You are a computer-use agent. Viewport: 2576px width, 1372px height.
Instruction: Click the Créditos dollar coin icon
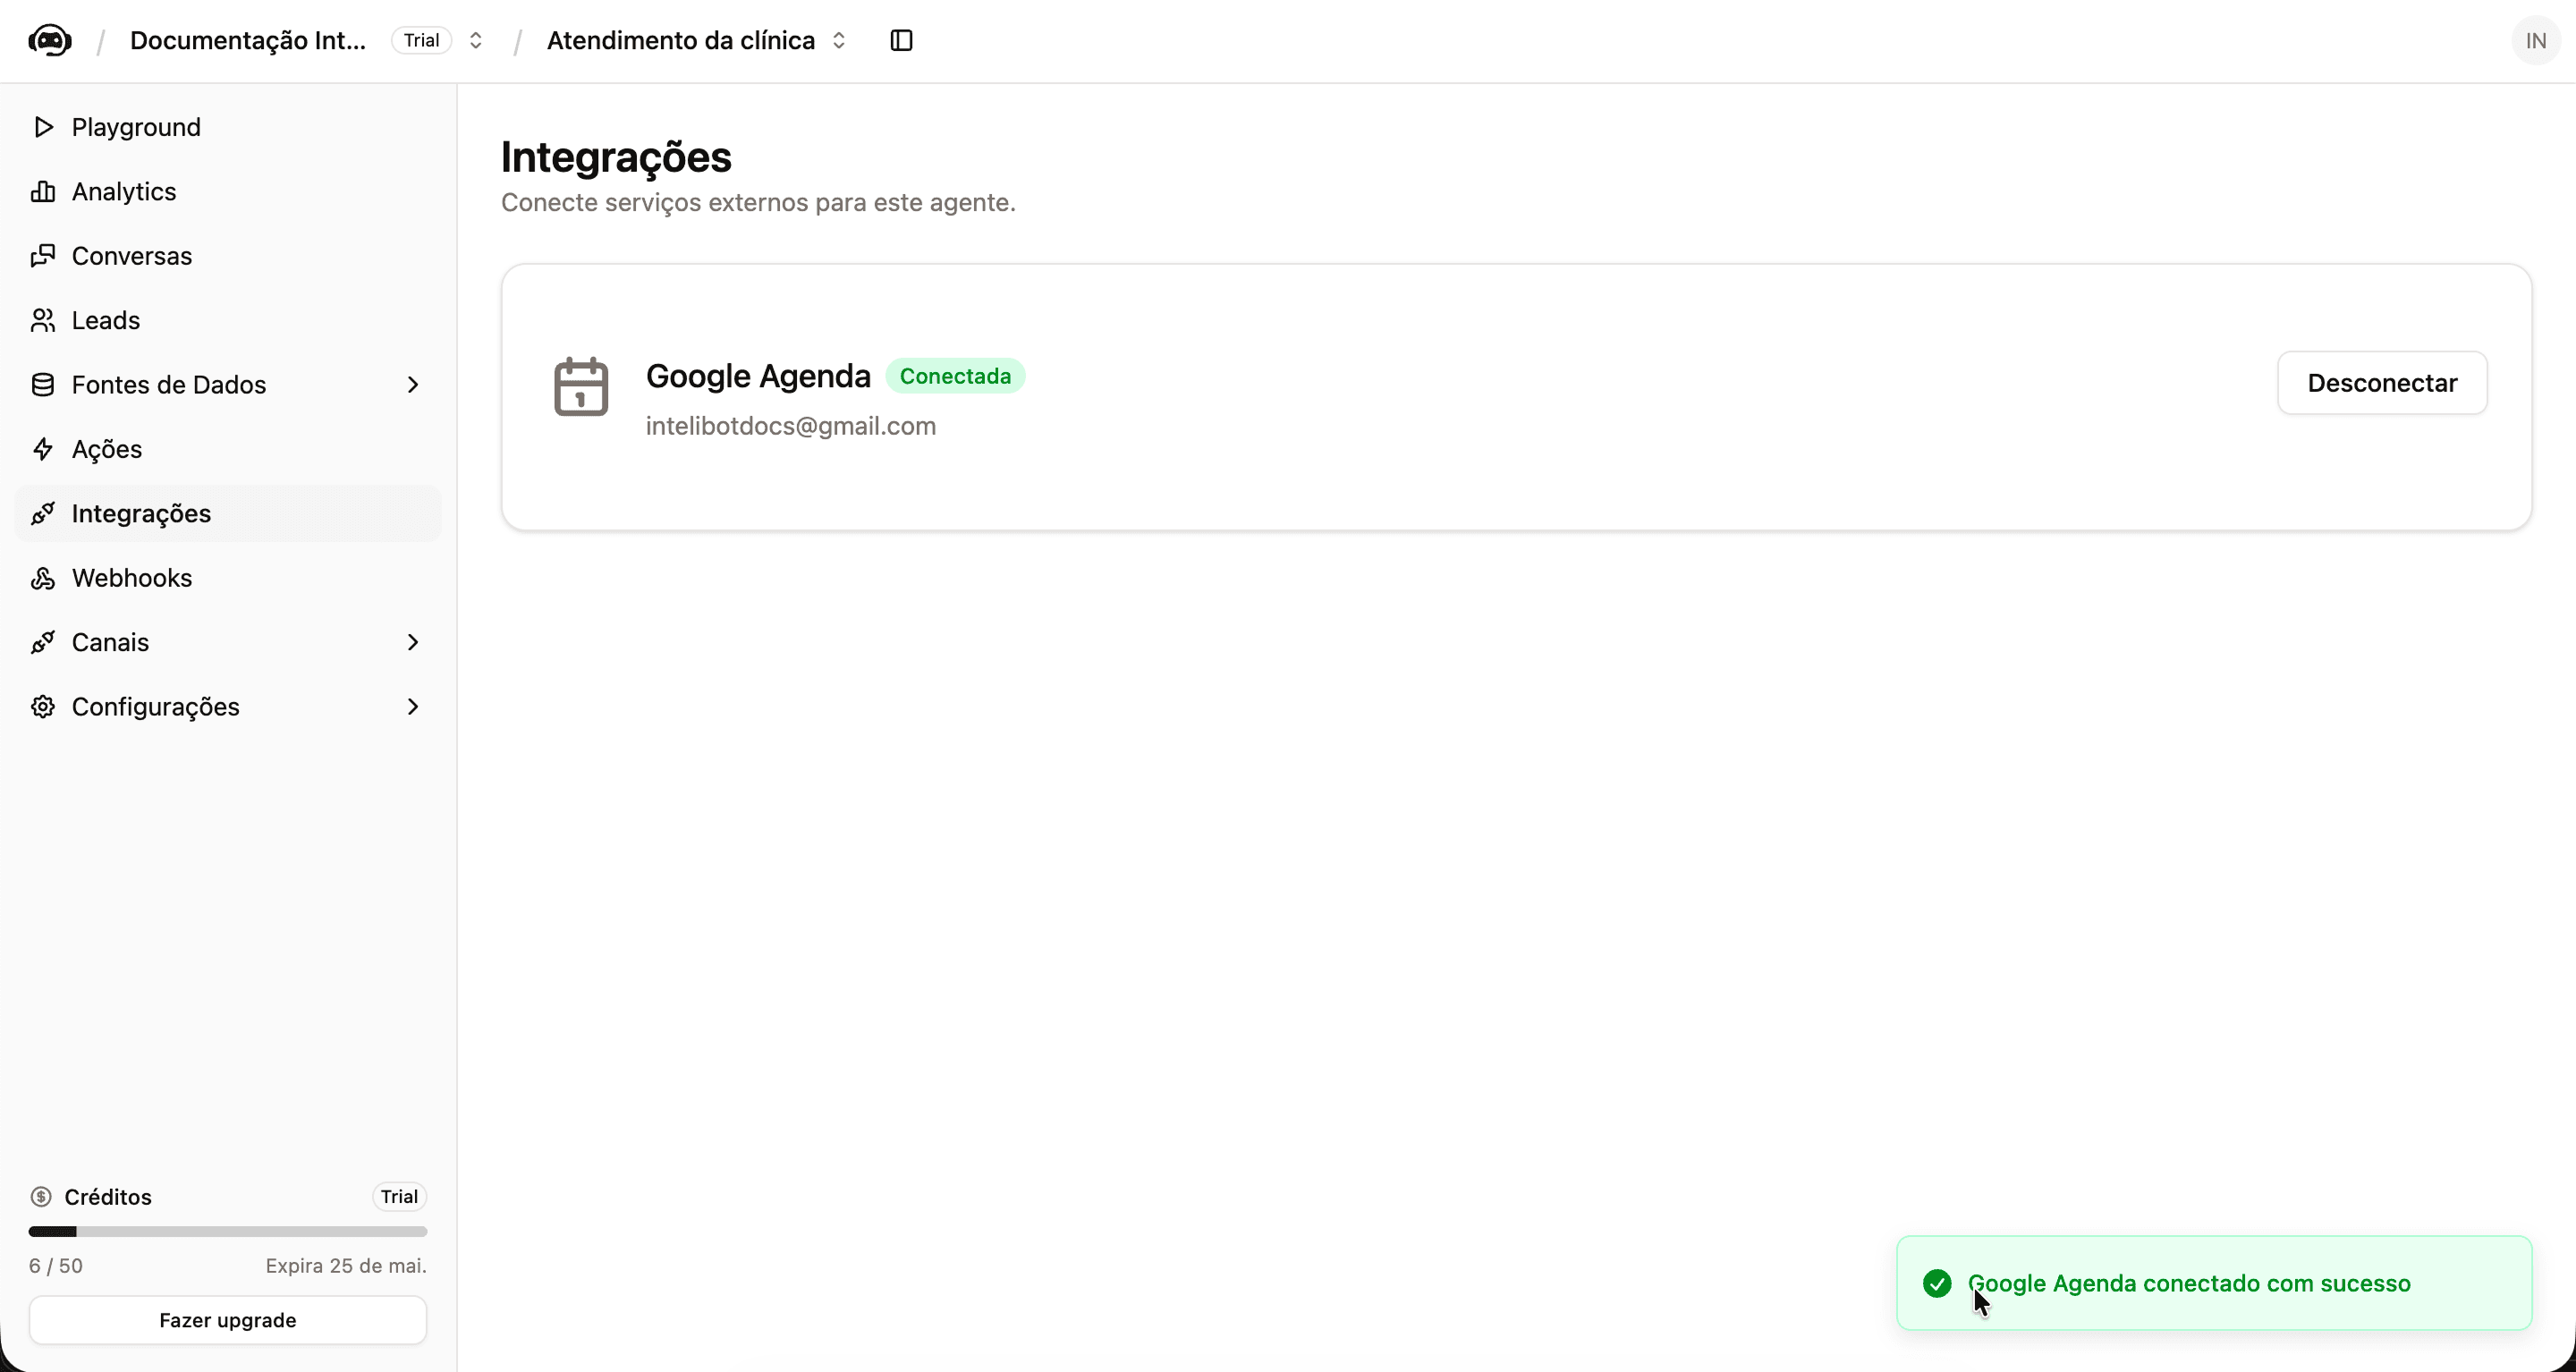point(41,1197)
